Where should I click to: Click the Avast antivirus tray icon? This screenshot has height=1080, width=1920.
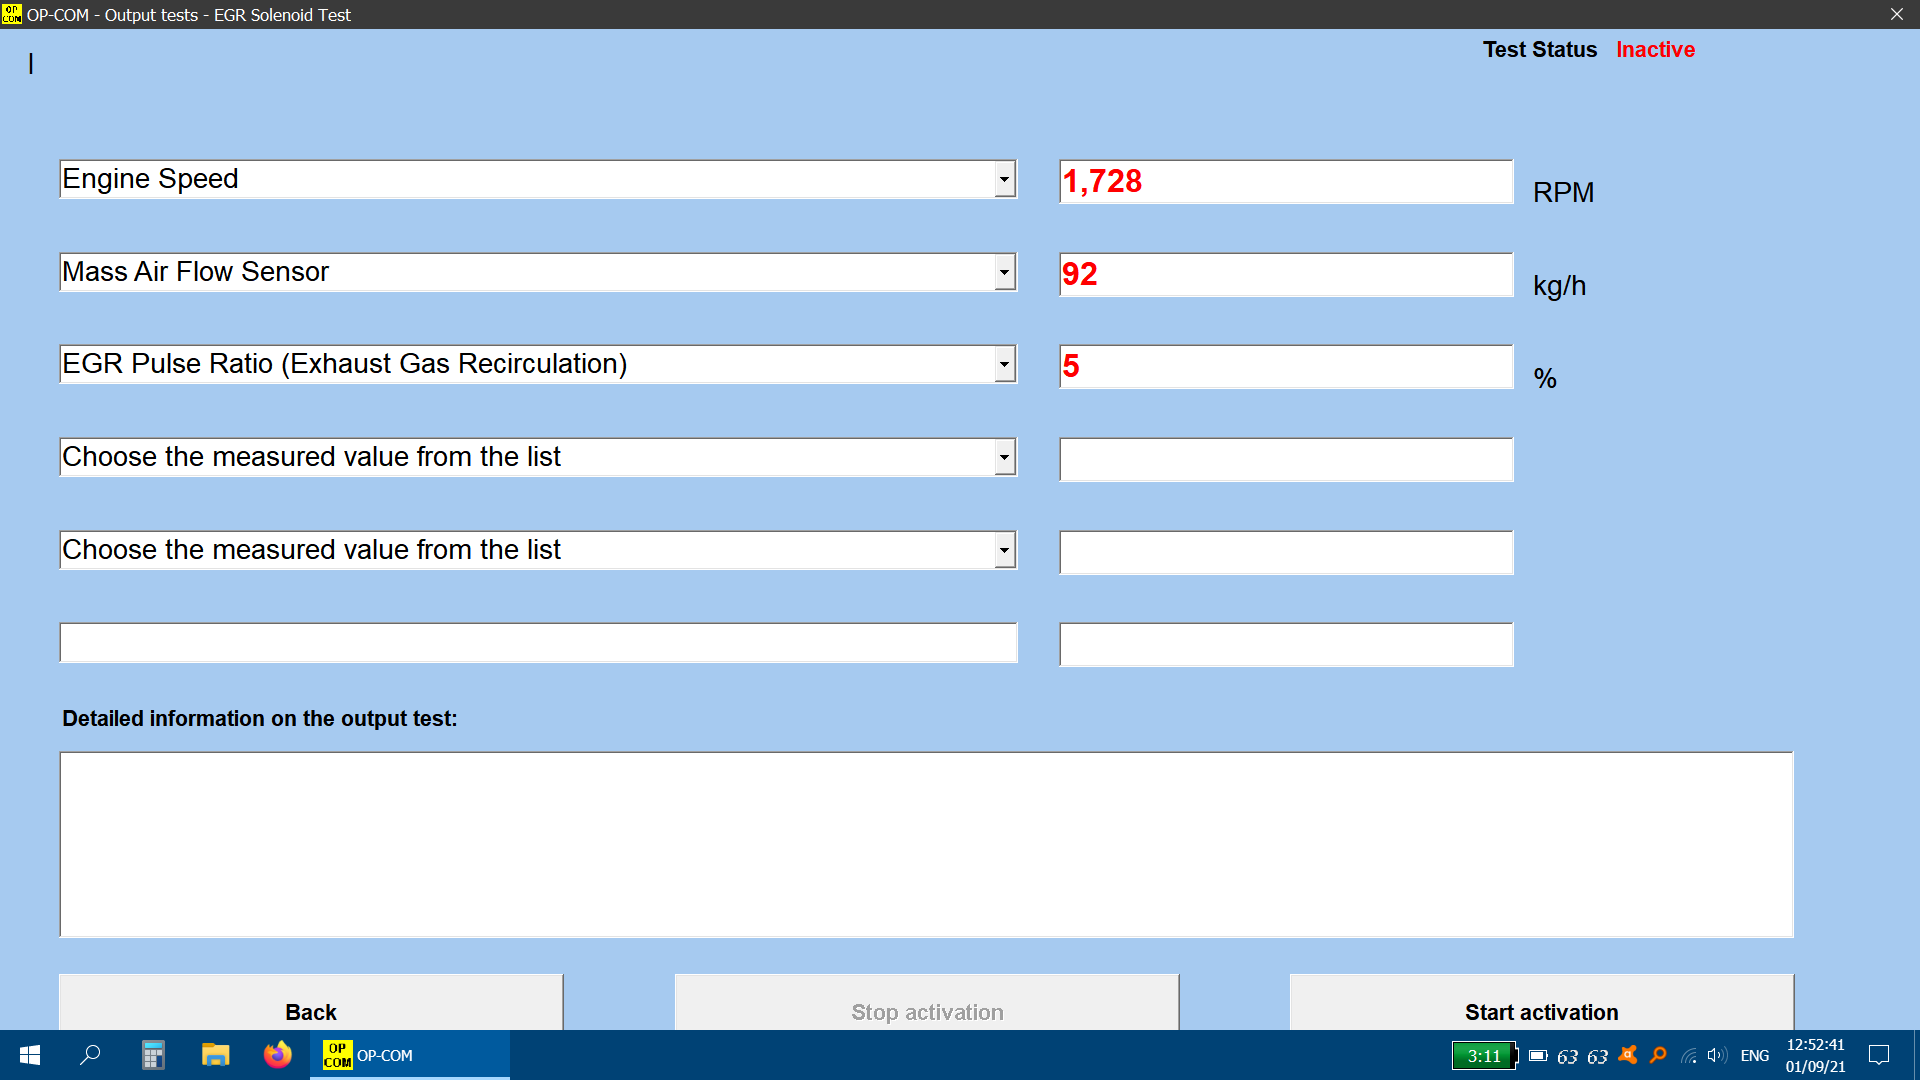pyautogui.click(x=1628, y=1055)
